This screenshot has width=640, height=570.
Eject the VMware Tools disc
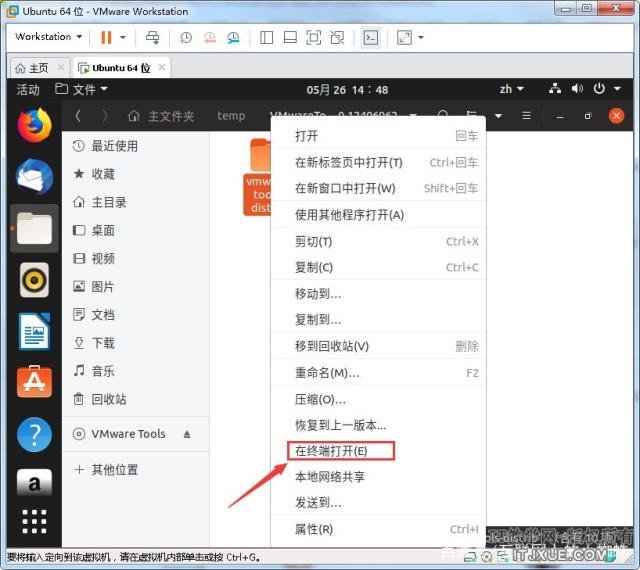click(187, 435)
